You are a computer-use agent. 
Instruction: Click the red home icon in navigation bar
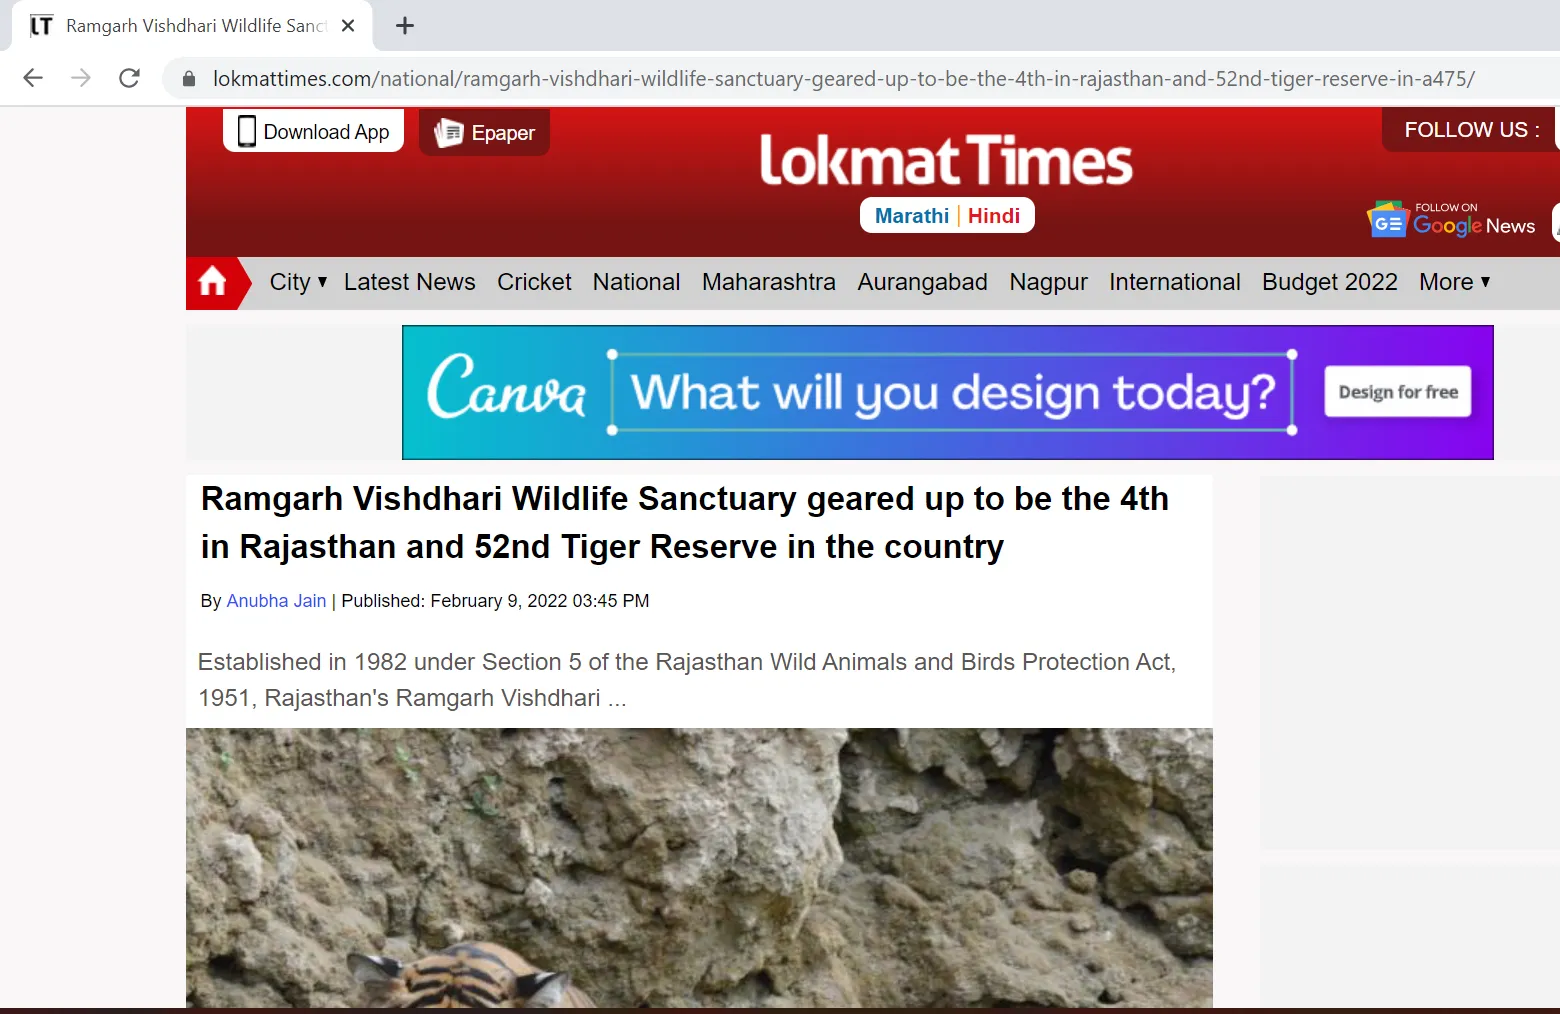[213, 283]
